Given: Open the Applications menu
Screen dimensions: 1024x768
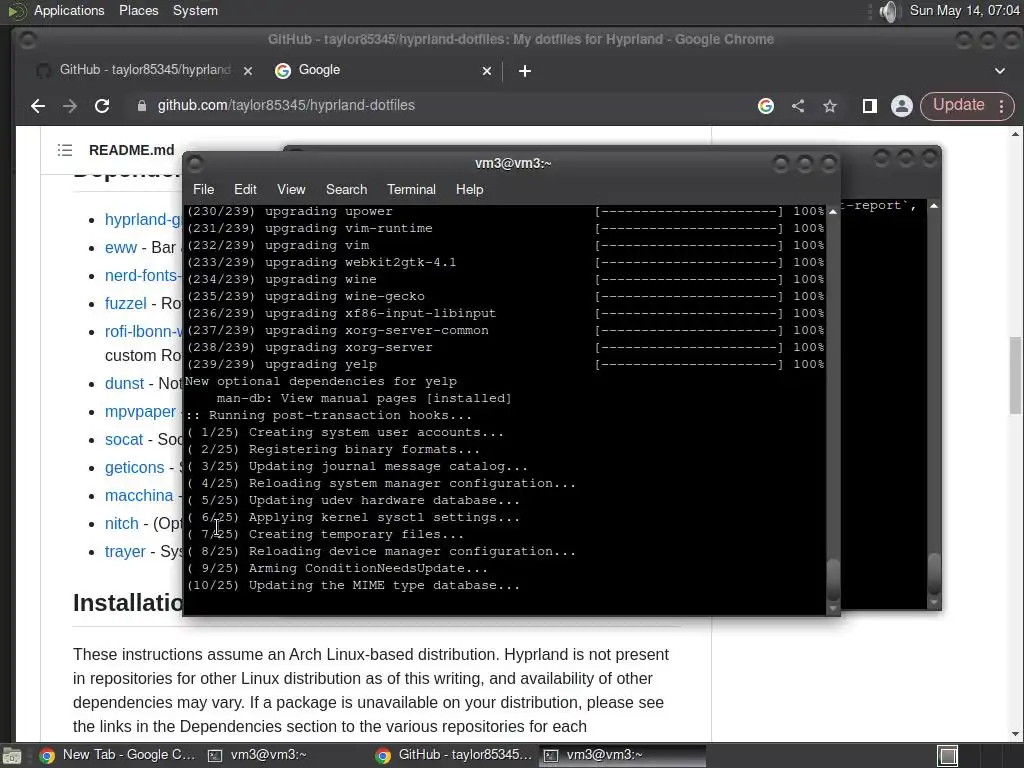Looking at the screenshot, I should pyautogui.click(x=69, y=10).
